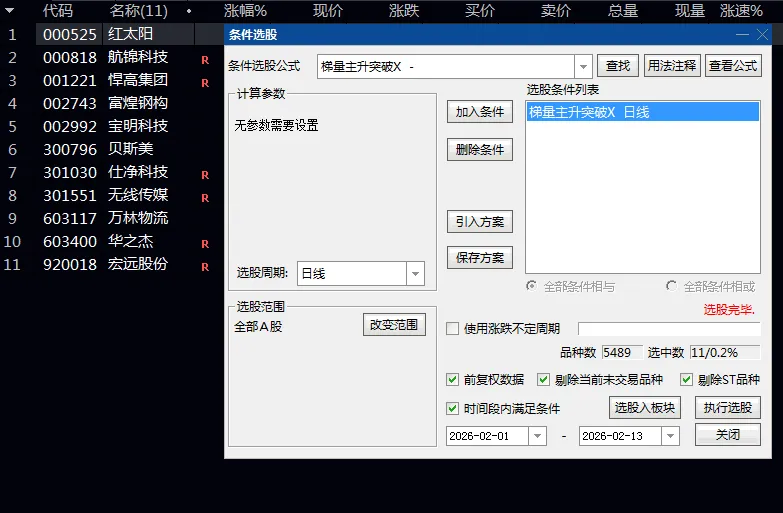Image resolution: width=783 pixels, height=513 pixels.
Task: Click the R marker beside 华之杰
Action: (205, 244)
